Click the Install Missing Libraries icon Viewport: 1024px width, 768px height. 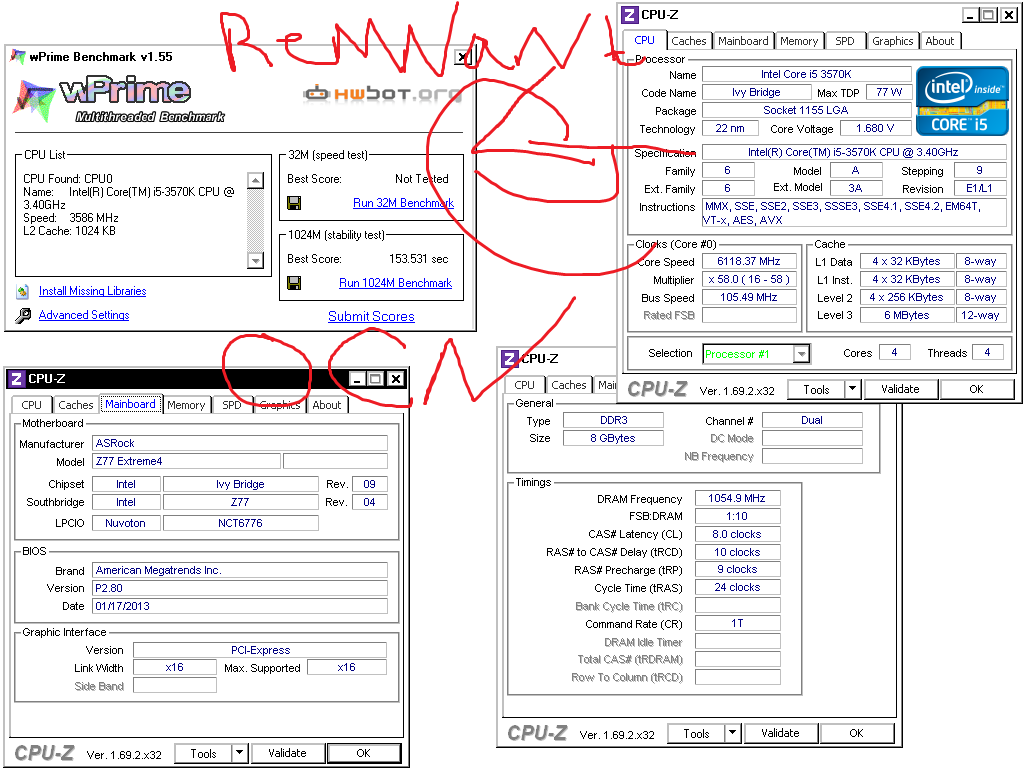[x=23, y=291]
